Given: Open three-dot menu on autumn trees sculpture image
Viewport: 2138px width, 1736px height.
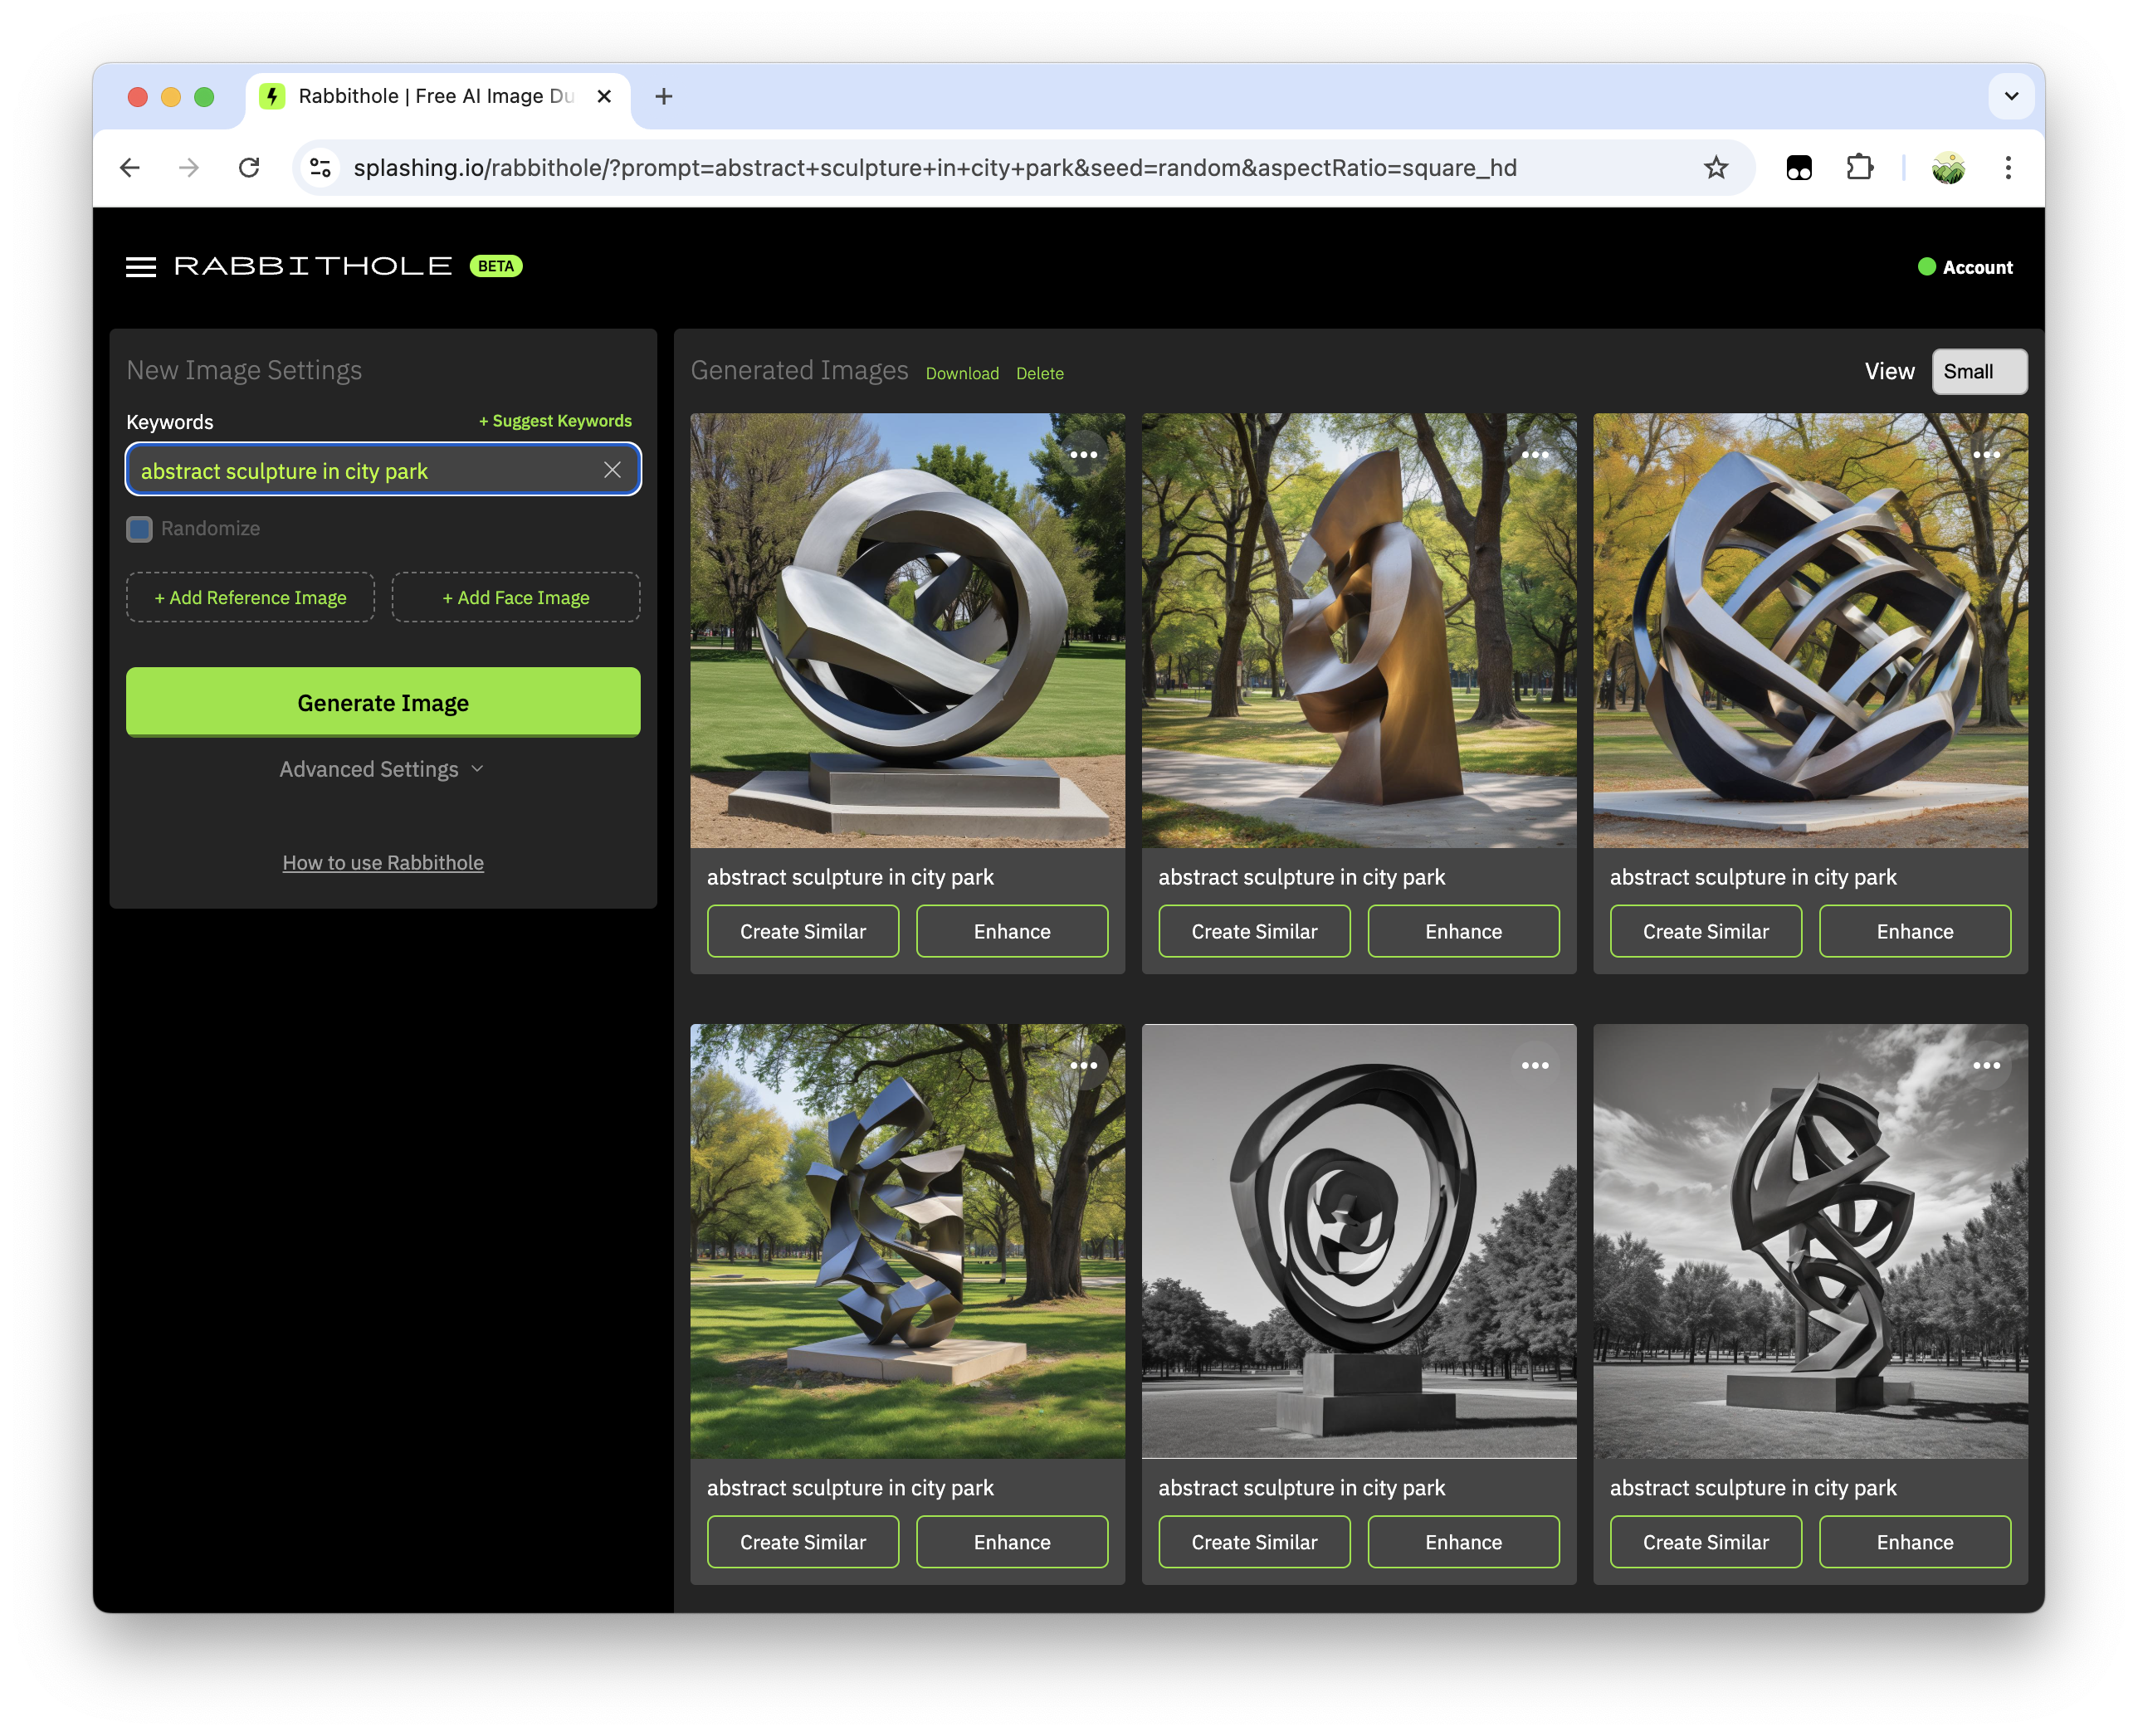Looking at the screenshot, I should click(1986, 454).
